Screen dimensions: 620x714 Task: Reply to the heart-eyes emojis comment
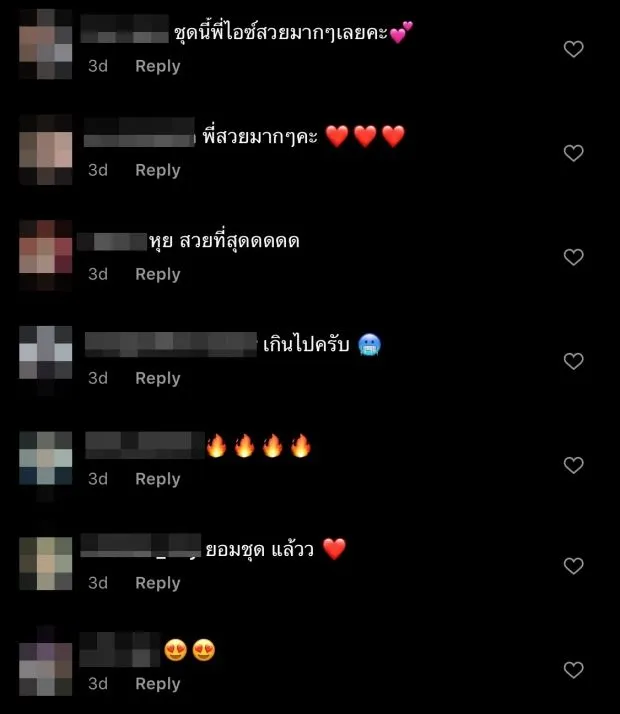pyautogui.click(x=158, y=684)
